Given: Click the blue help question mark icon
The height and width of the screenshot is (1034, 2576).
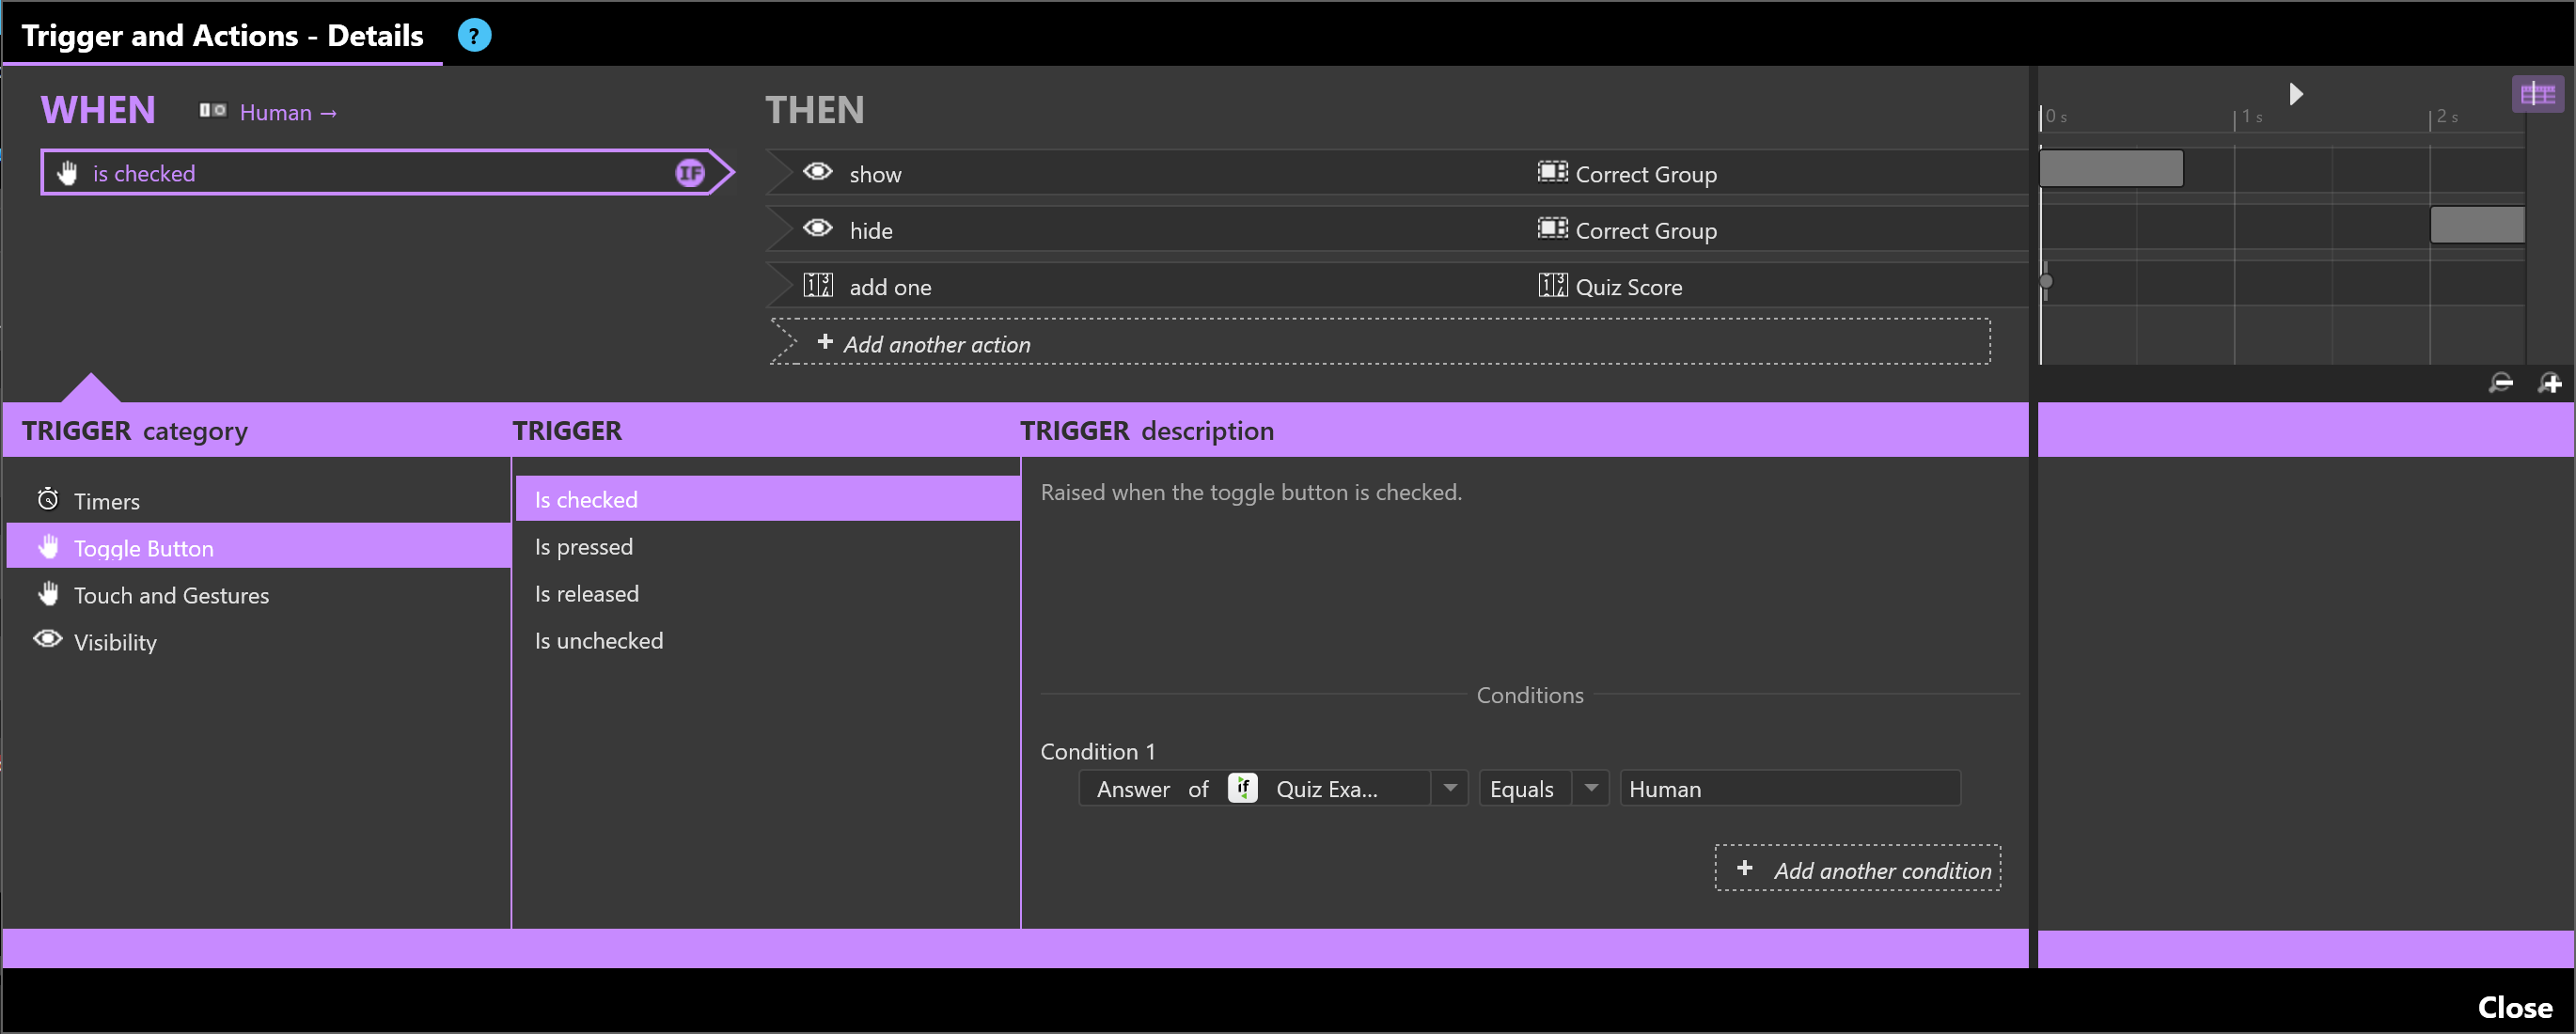Looking at the screenshot, I should coord(474,36).
